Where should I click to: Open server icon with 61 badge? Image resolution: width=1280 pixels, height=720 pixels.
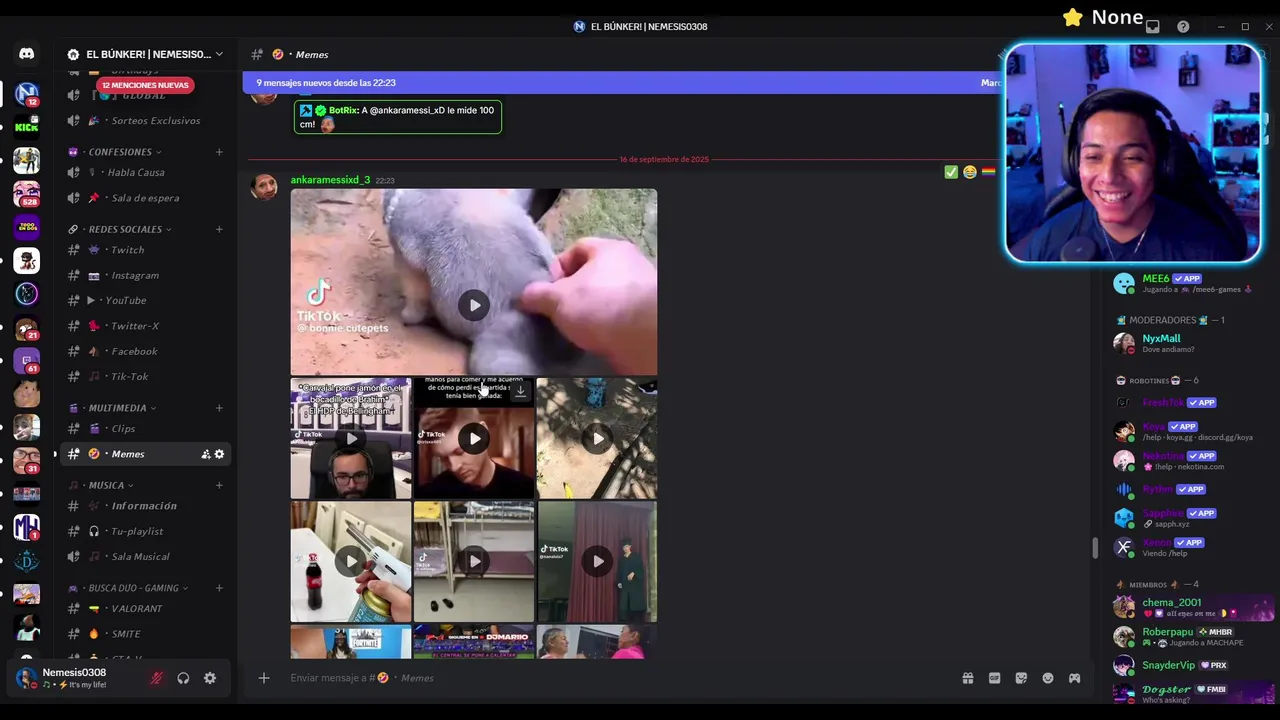[x=27, y=360]
